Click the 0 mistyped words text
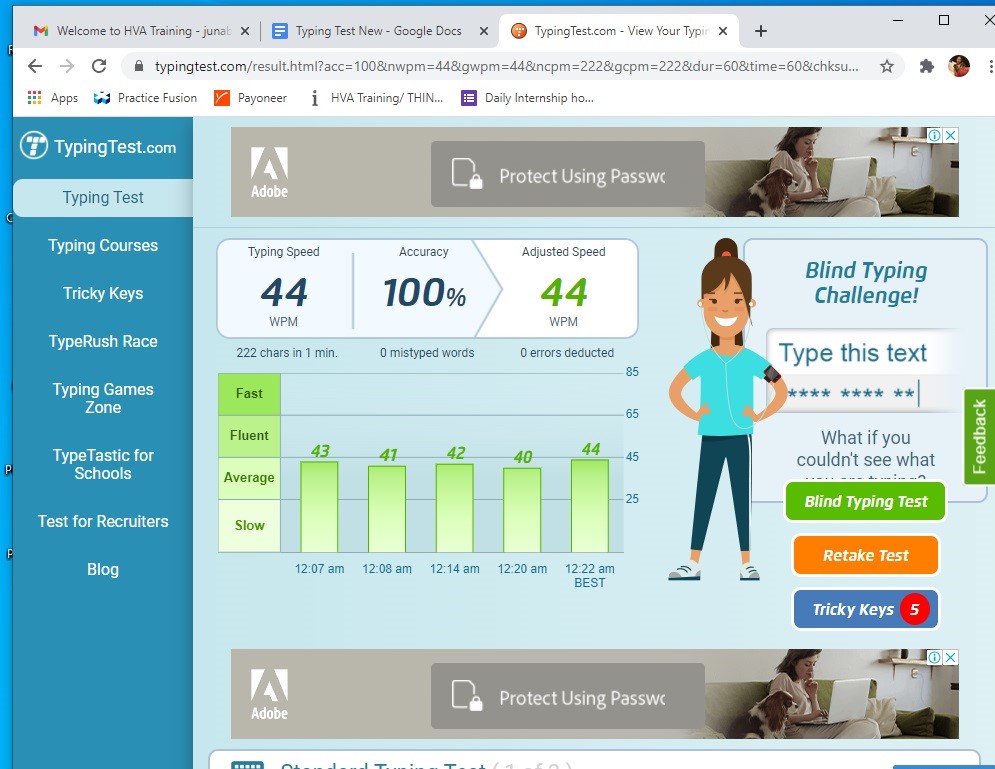 click(x=427, y=353)
